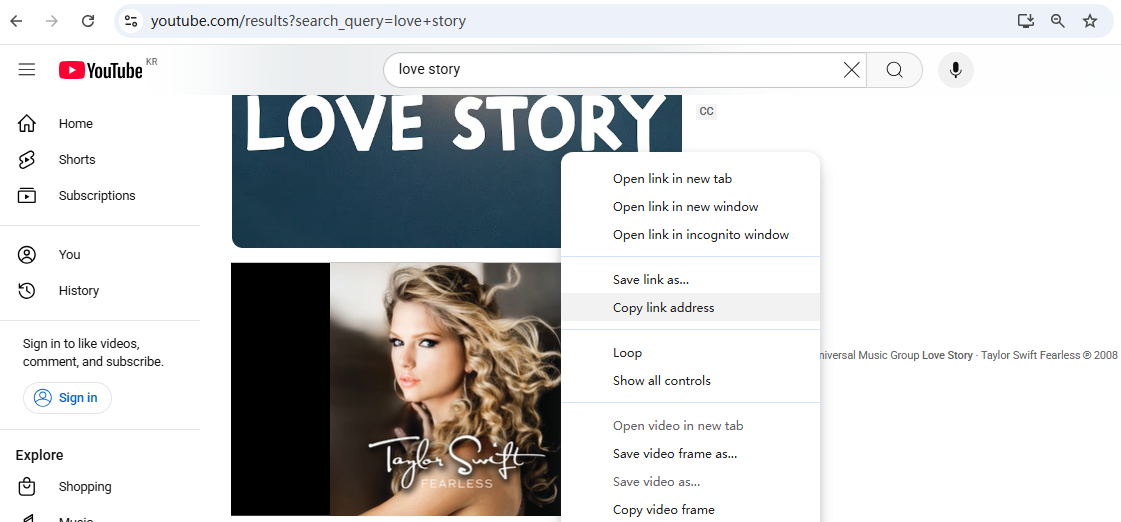Clear the search box with the X icon
Image resolution: width=1121 pixels, height=522 pixels.
(851, 69)
